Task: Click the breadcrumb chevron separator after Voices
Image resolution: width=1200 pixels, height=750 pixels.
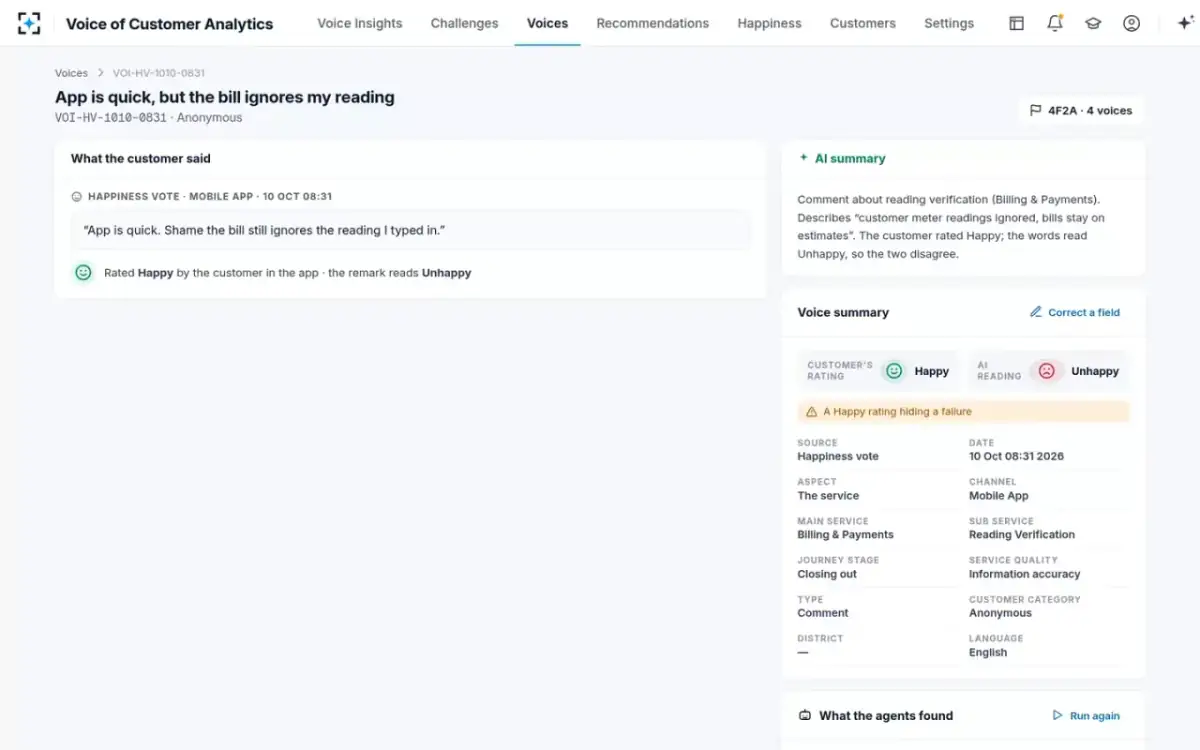Action: coord(100,73)
